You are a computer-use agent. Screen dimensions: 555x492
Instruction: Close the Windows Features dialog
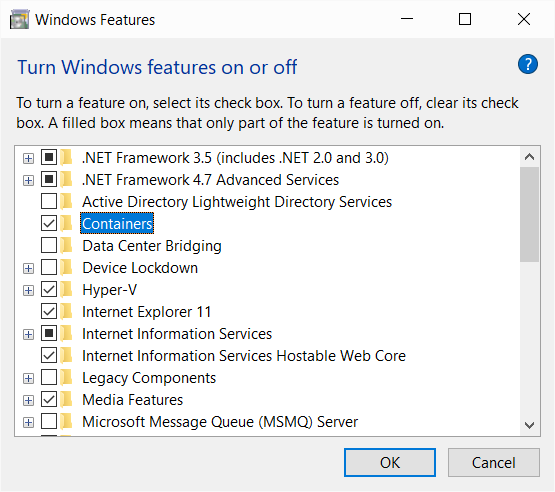pos(523,19)
